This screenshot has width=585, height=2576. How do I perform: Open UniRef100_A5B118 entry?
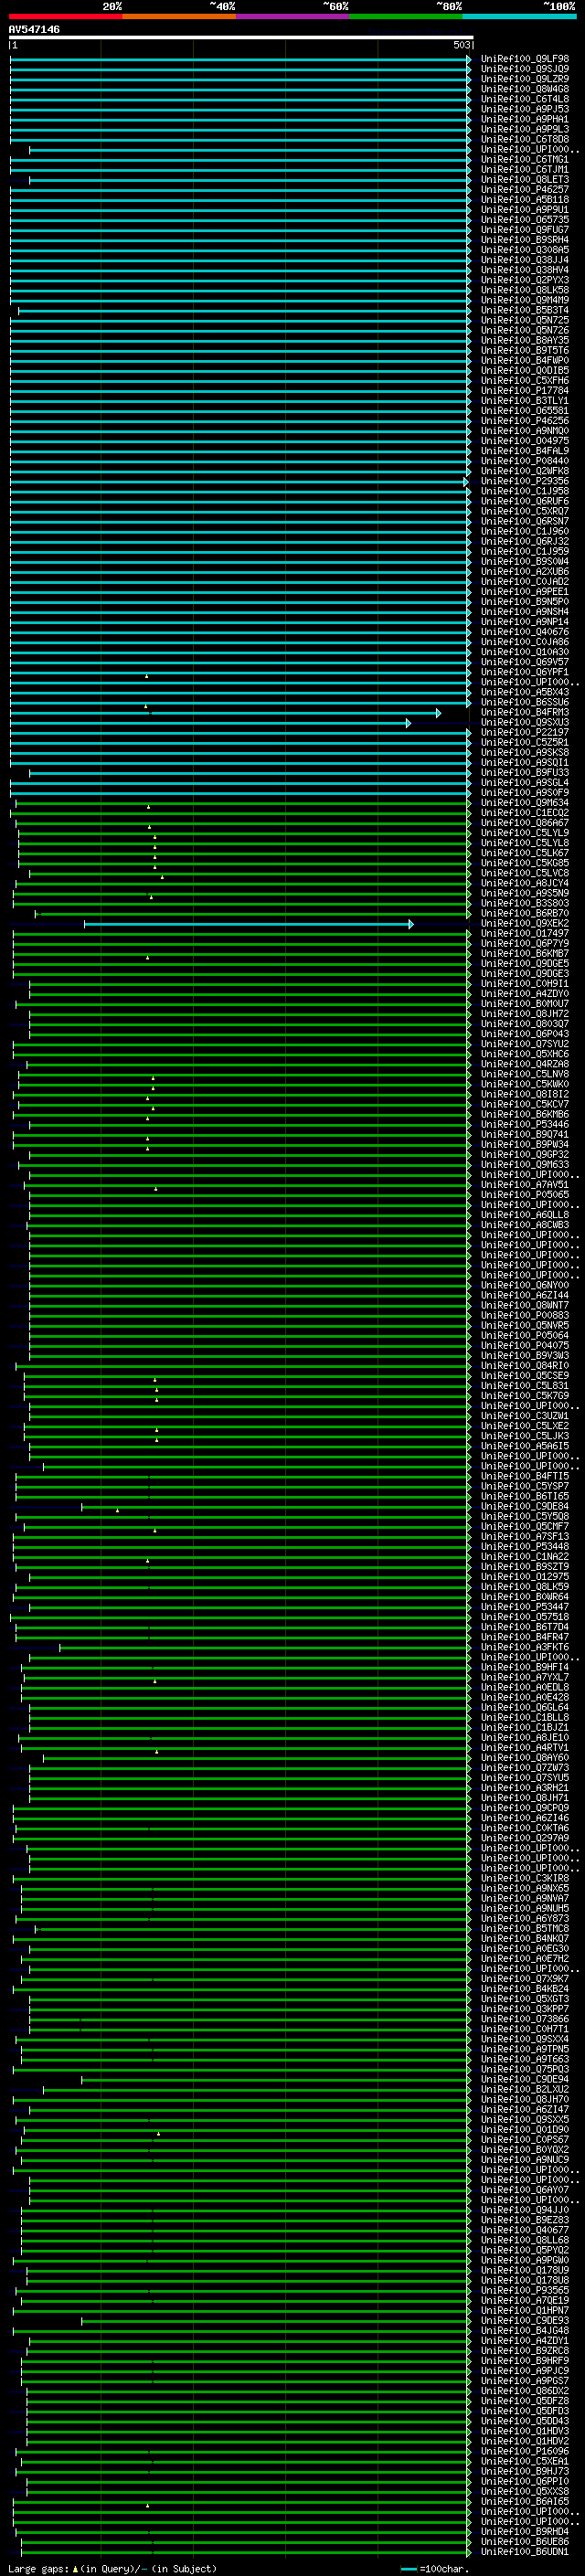(x=524, y=200)
